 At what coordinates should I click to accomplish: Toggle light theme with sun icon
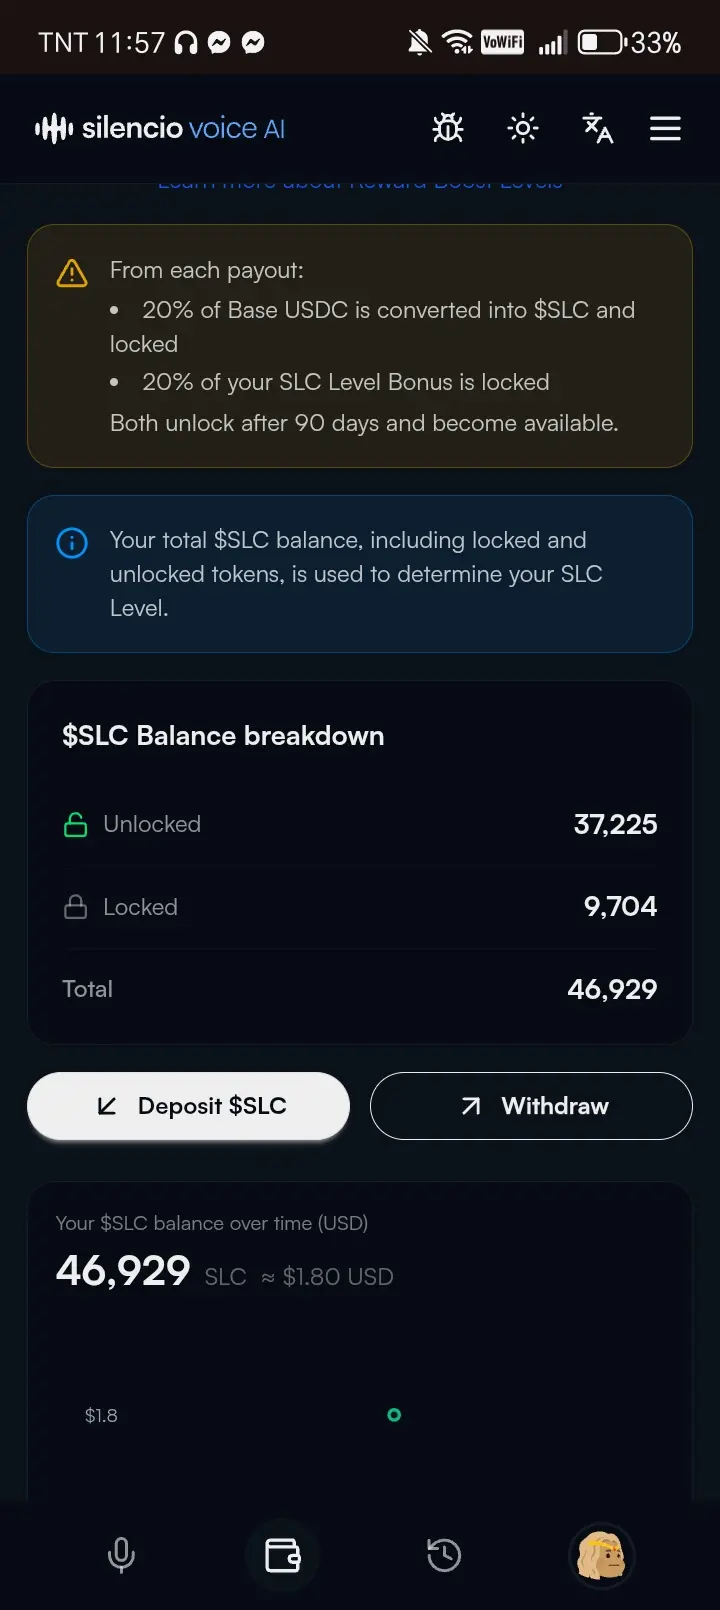[522, 128]
